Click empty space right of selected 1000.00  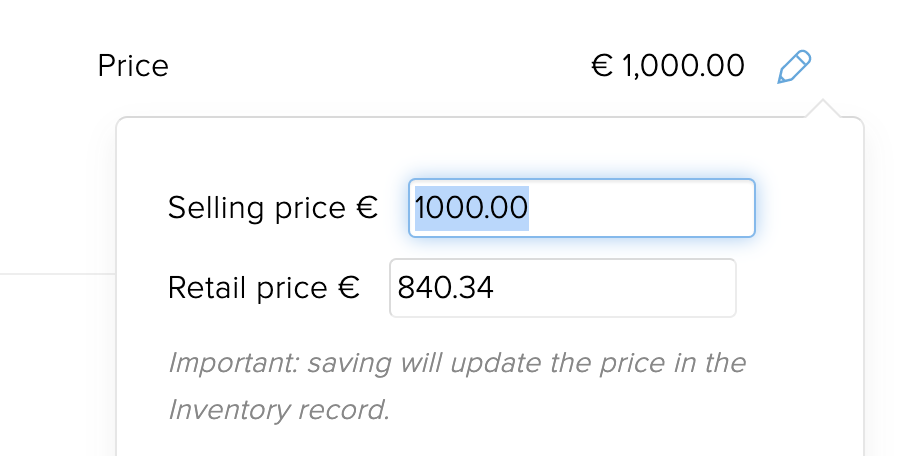coord(640,208)
